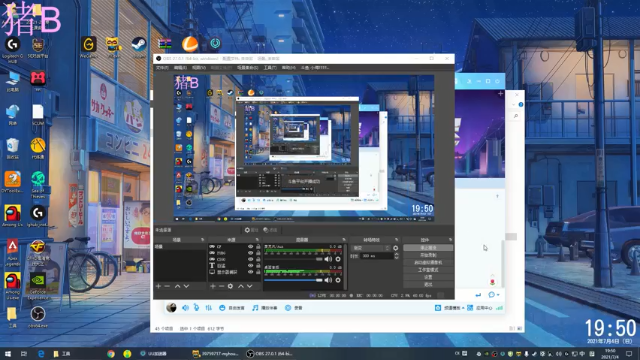
Task: Open File menu in OBS
Action: click(x=162, y=68)
